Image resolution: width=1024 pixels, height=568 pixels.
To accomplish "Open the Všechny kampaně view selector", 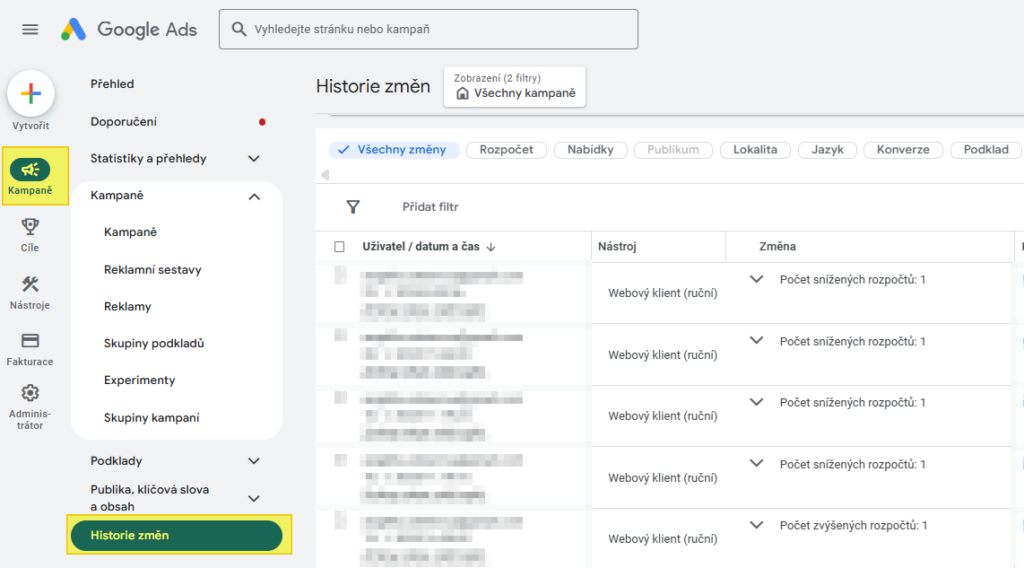I will pos(514,87).
